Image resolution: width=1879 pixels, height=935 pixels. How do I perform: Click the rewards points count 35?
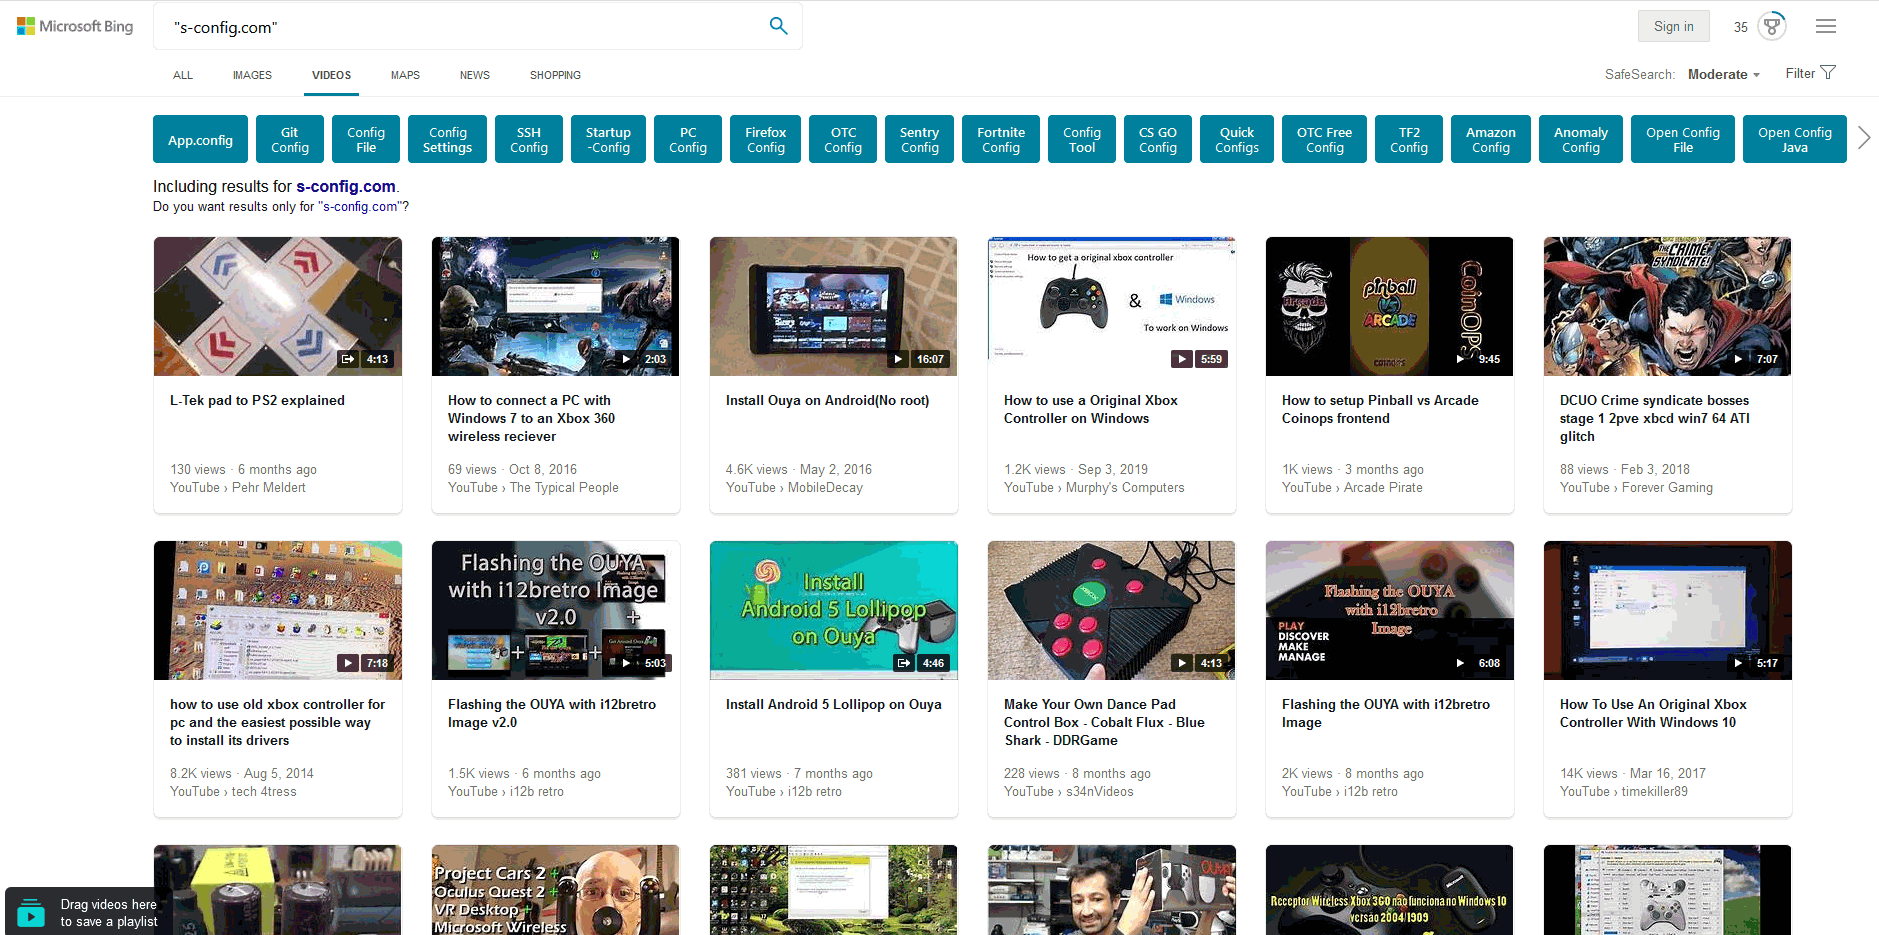click(x=1740, y=27)
